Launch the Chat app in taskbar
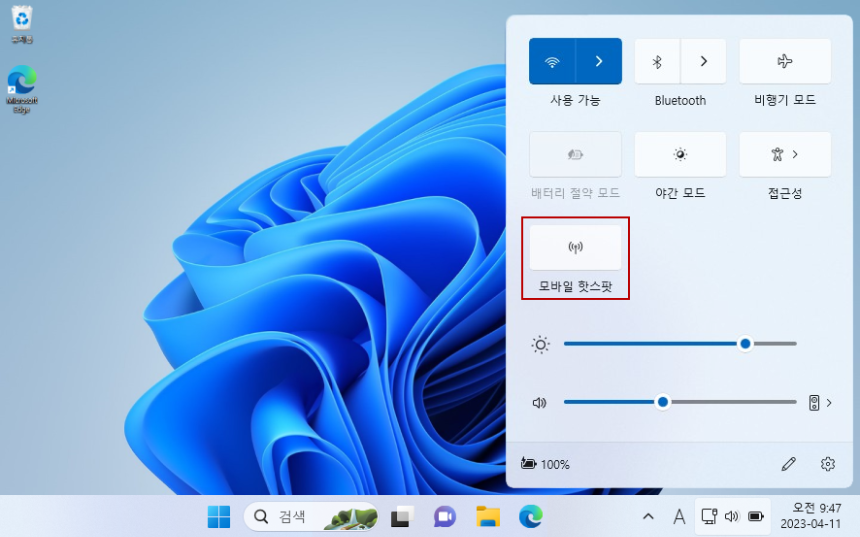 tap(445, 517)
